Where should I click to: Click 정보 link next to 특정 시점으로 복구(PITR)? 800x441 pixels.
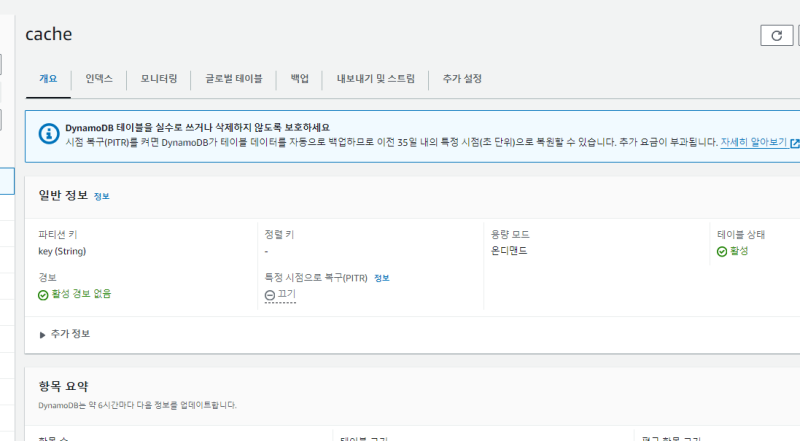tap(381, 278)
